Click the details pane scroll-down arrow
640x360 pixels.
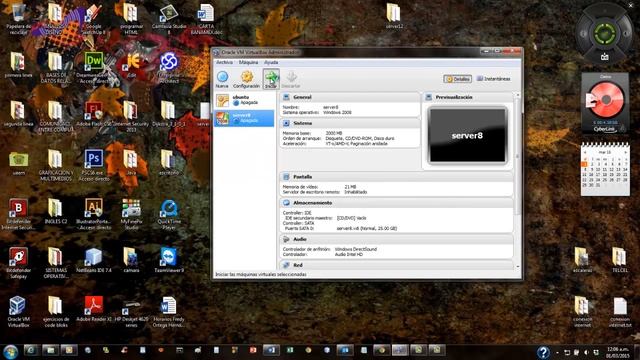[518, 267]
